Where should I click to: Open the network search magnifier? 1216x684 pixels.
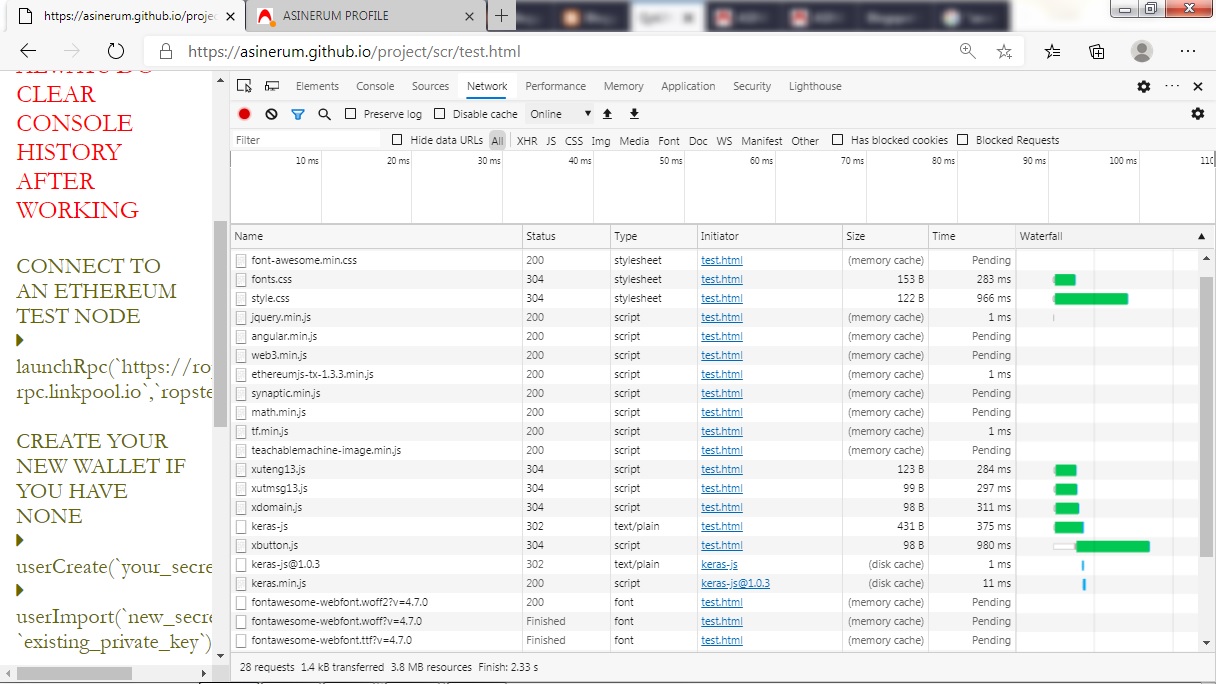(324, 114)
